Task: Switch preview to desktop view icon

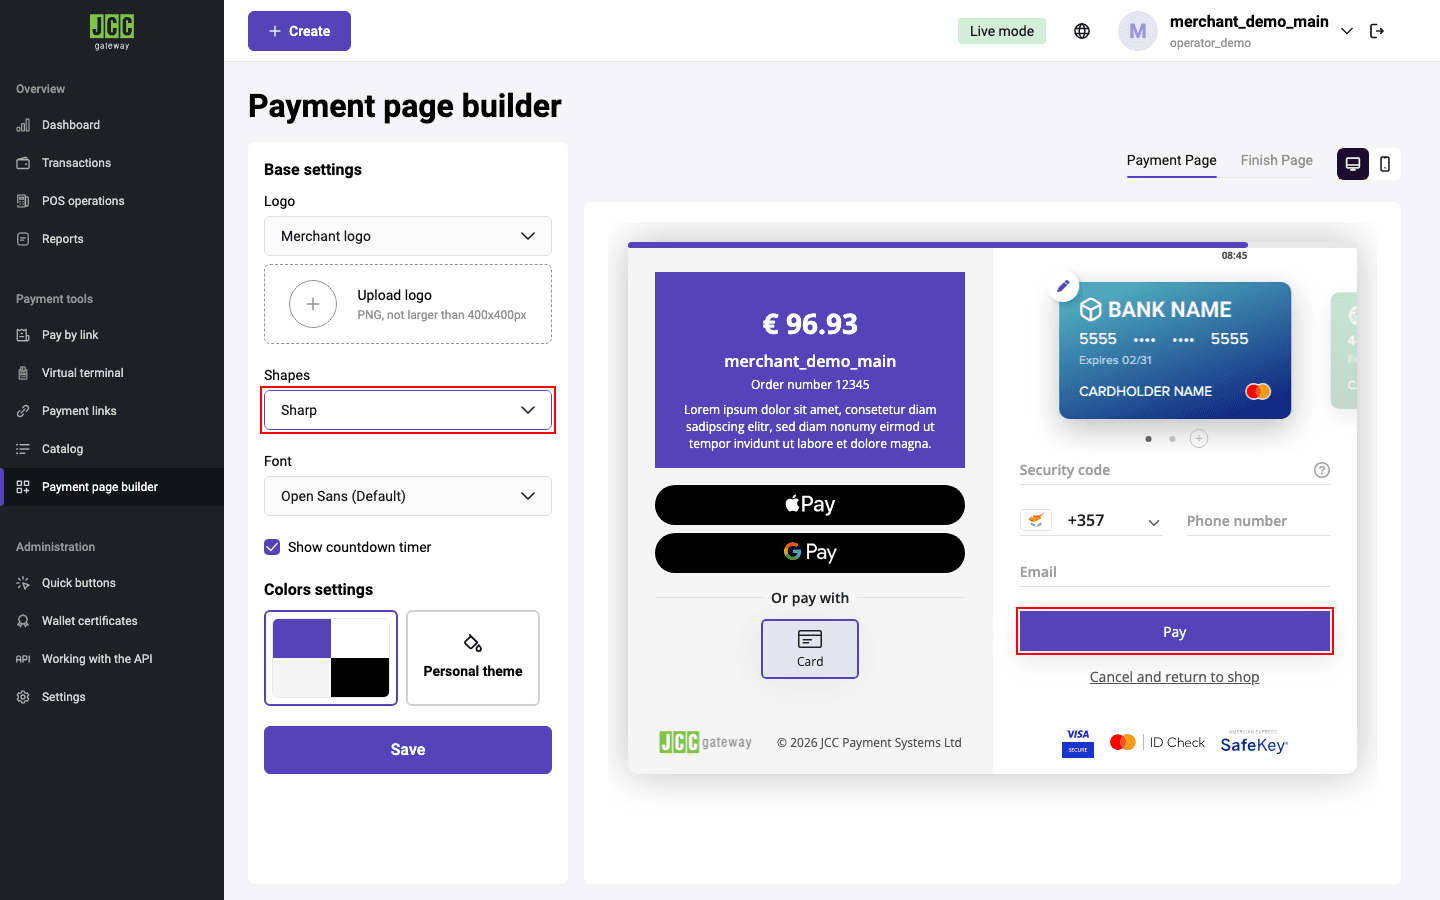Action: pos(1353,164)
